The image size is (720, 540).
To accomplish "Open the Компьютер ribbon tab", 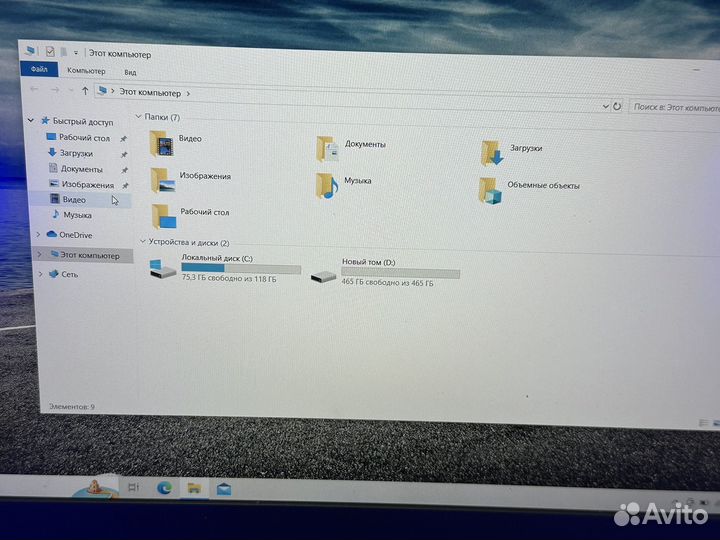I will (86, 71).
